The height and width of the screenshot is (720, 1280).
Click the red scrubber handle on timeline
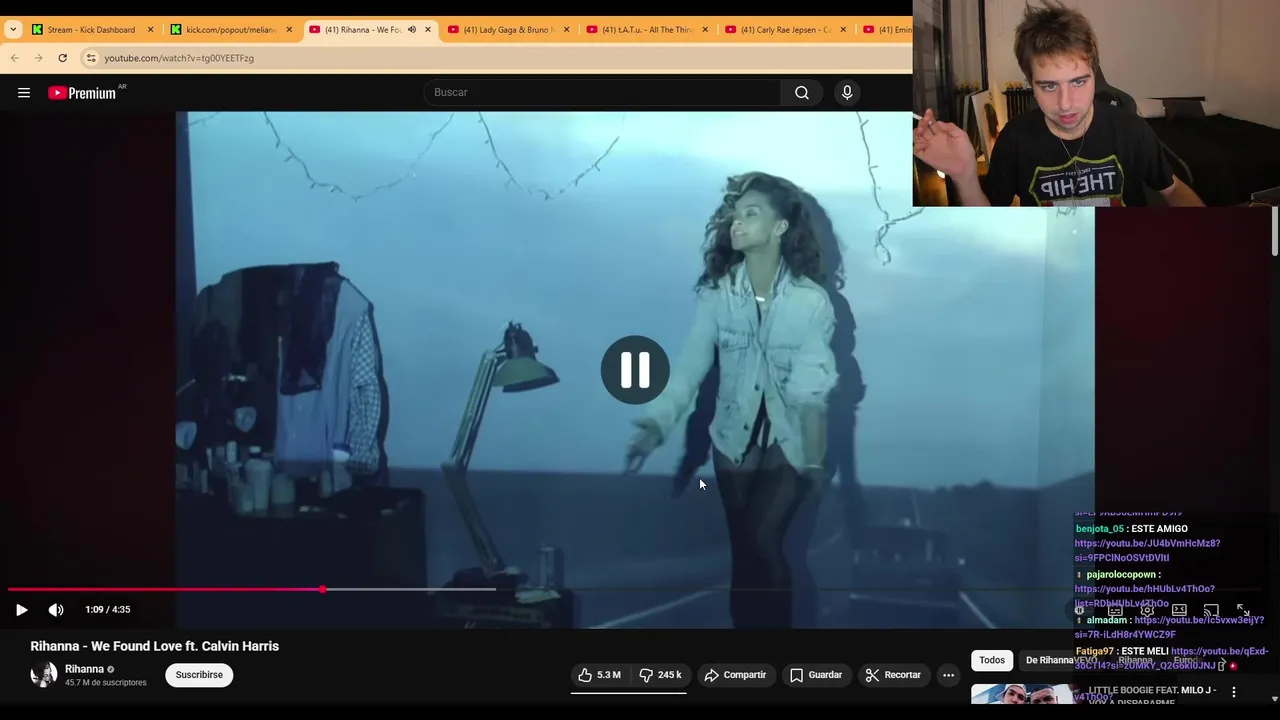pyautogui.click(x=323, y=589)
